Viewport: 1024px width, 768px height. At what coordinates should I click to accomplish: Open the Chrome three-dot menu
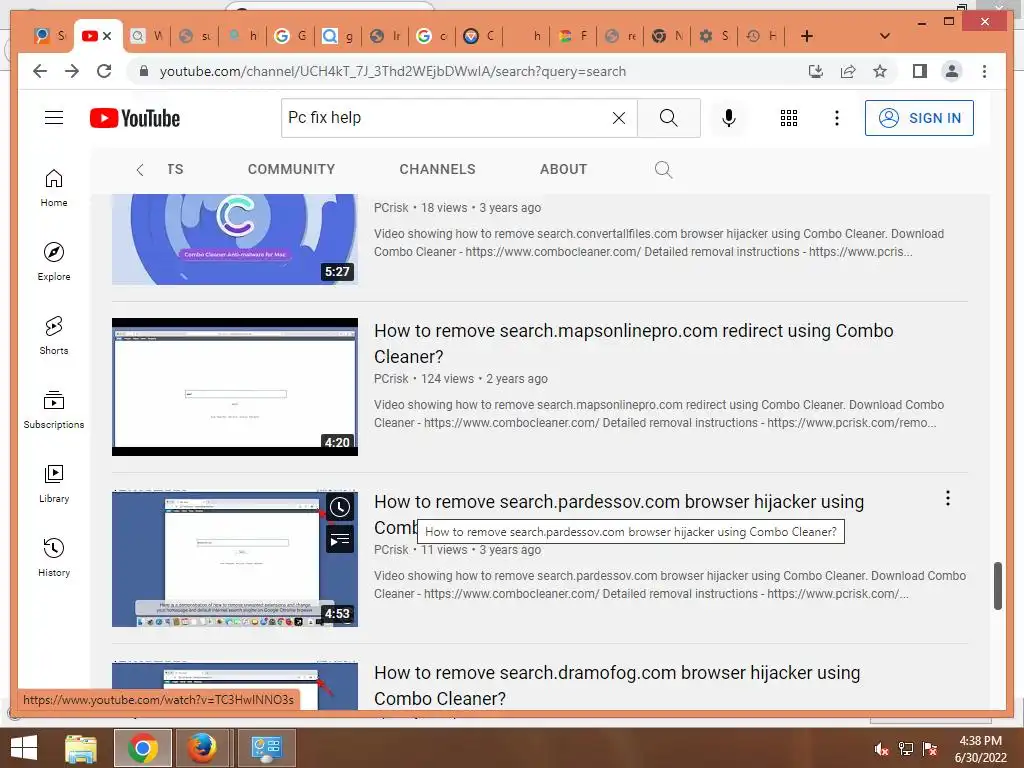pyautogui.click(x=984, y=71)
